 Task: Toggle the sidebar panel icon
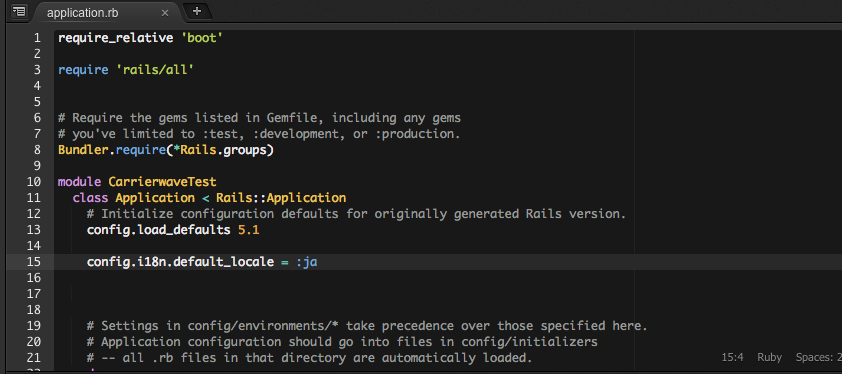pos(19,11)
